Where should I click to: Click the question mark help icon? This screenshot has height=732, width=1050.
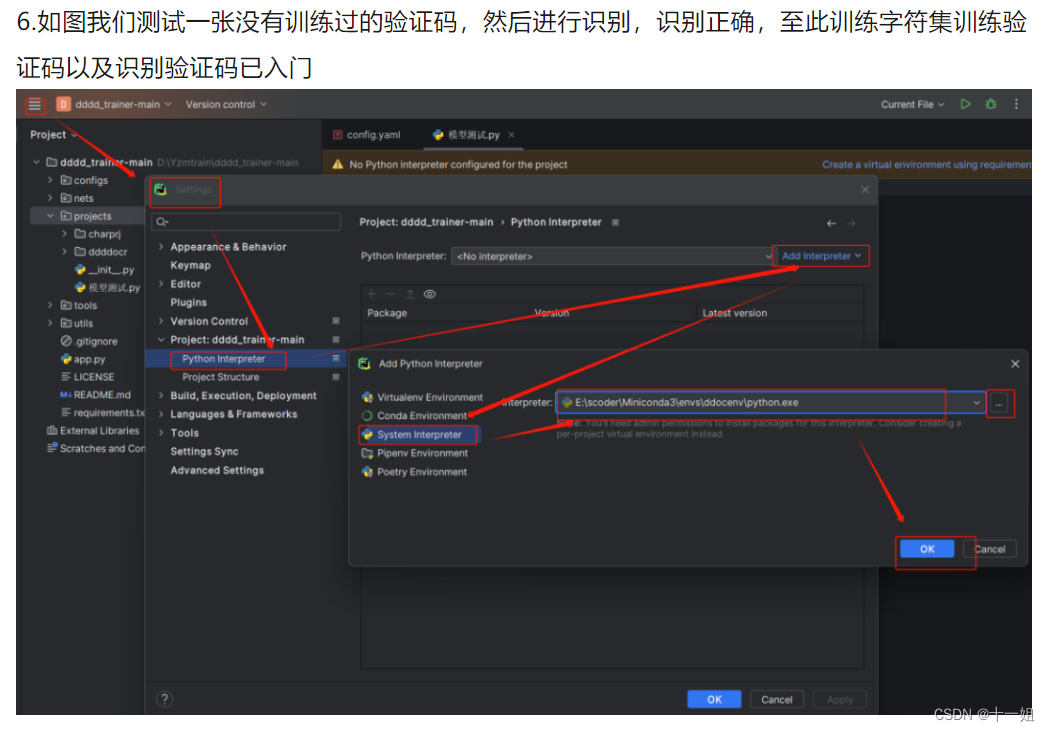click(164, 699)
